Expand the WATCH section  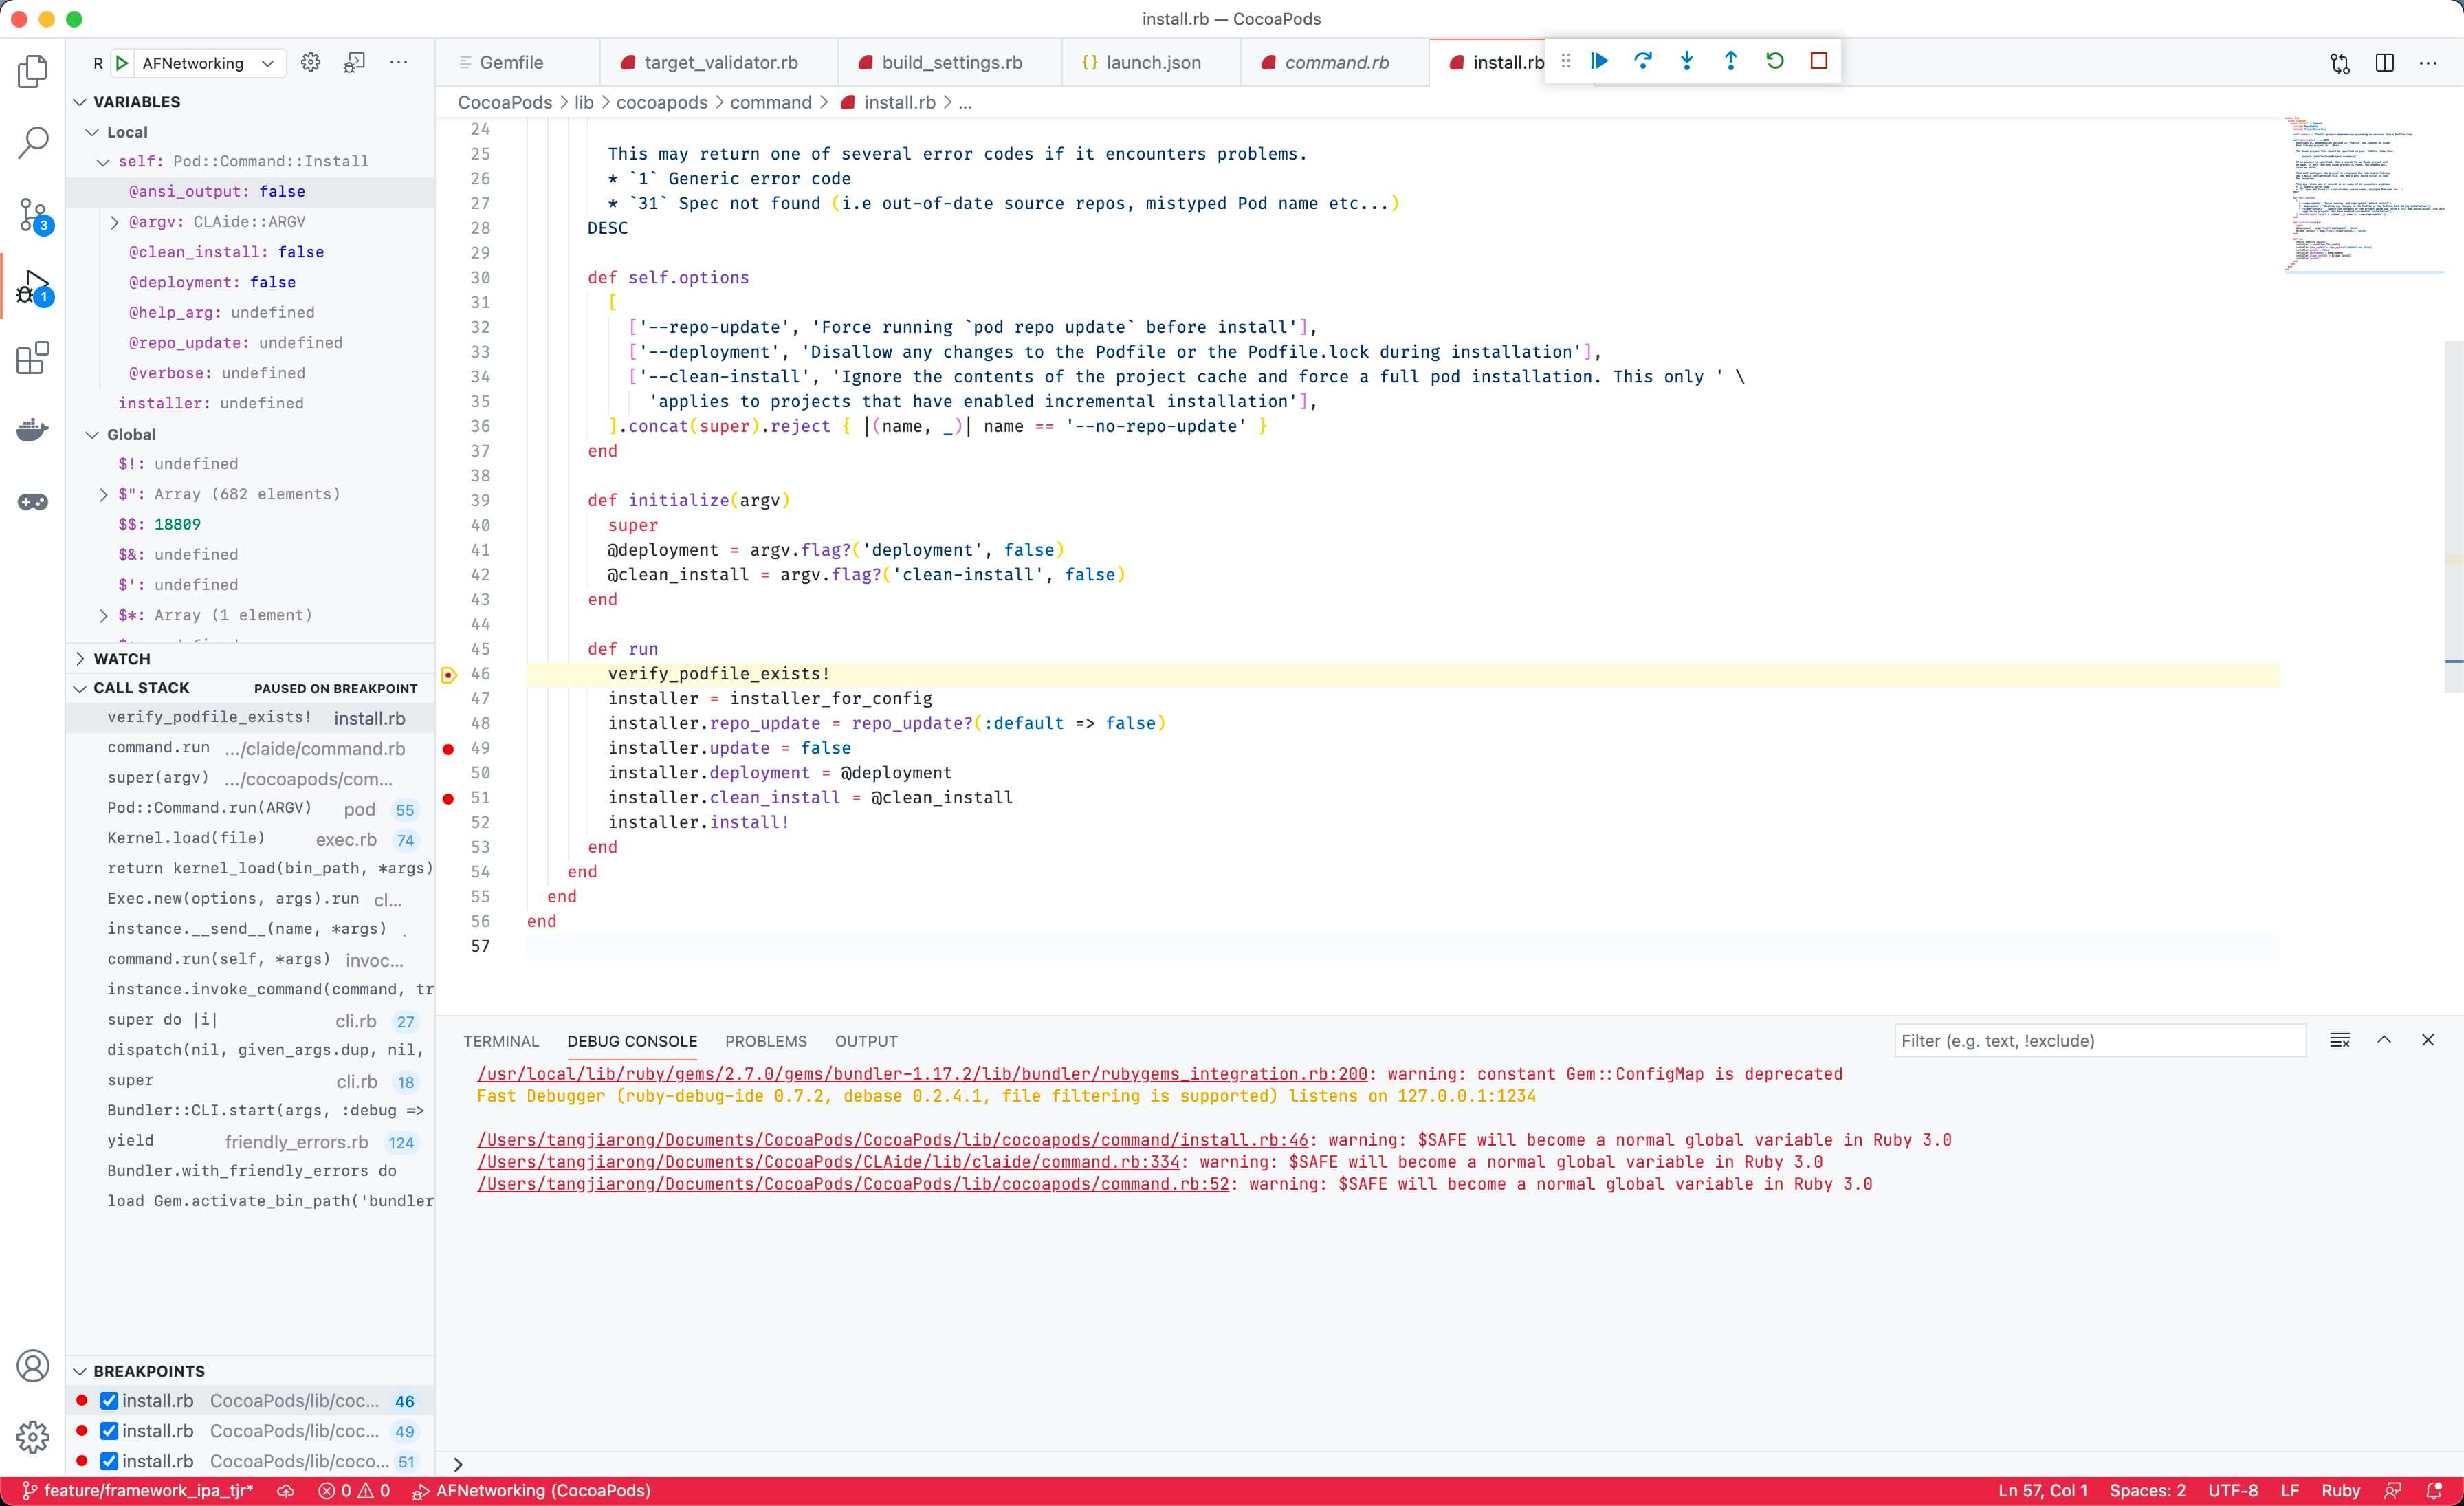click(x=121, y=658)
